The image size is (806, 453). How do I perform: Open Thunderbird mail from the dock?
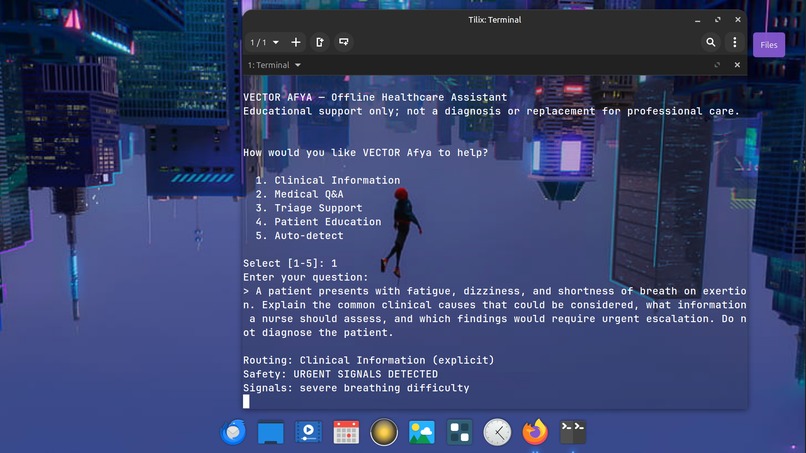point(233,432)
